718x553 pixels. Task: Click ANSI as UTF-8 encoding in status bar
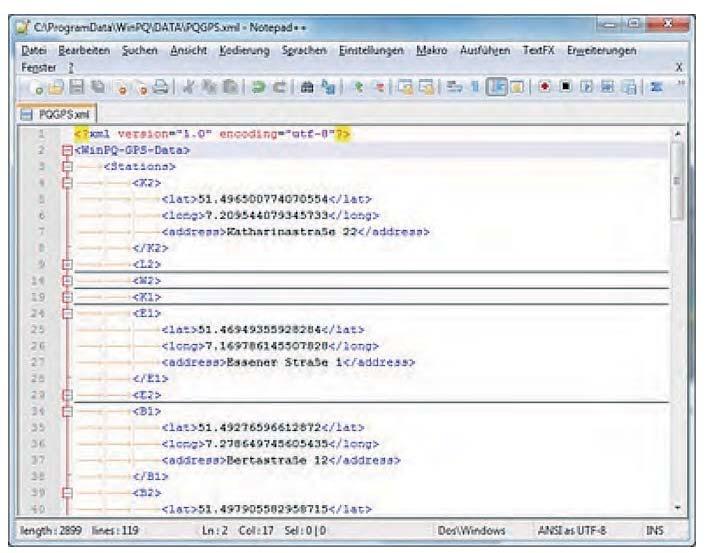click(x=571, y=531)
